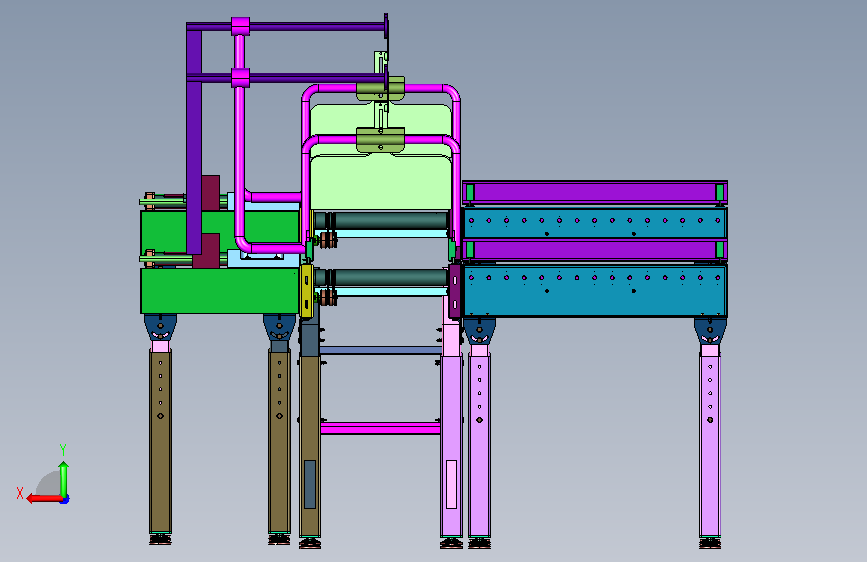Select the lower teal side frame with holes
Image resolution: width=867 pixels, height=562 pixels.
click(595, 290)
